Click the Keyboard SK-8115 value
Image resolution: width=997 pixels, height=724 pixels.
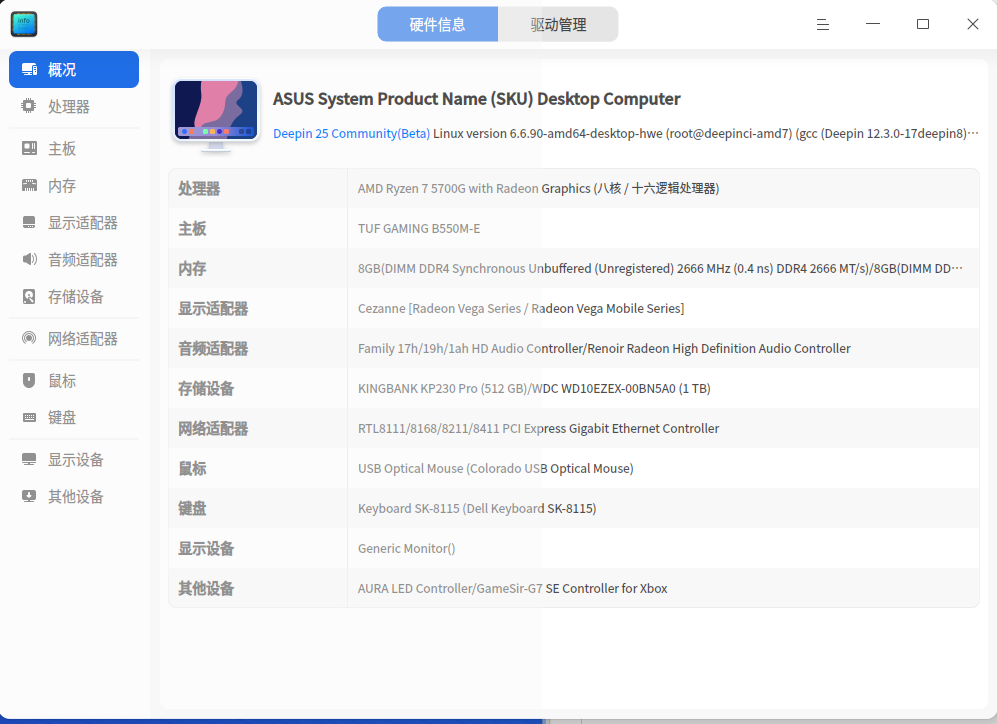477,509
